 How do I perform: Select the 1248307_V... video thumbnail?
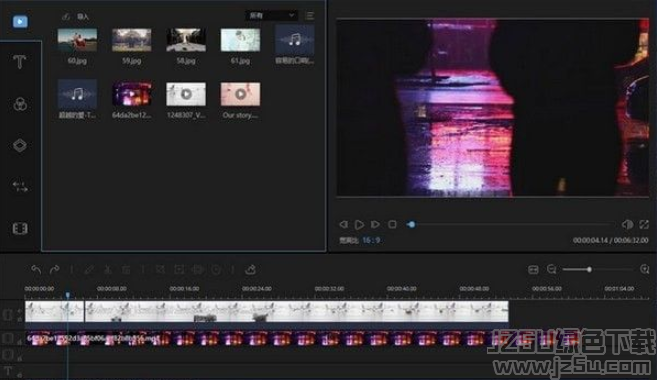tap(186, 94)
